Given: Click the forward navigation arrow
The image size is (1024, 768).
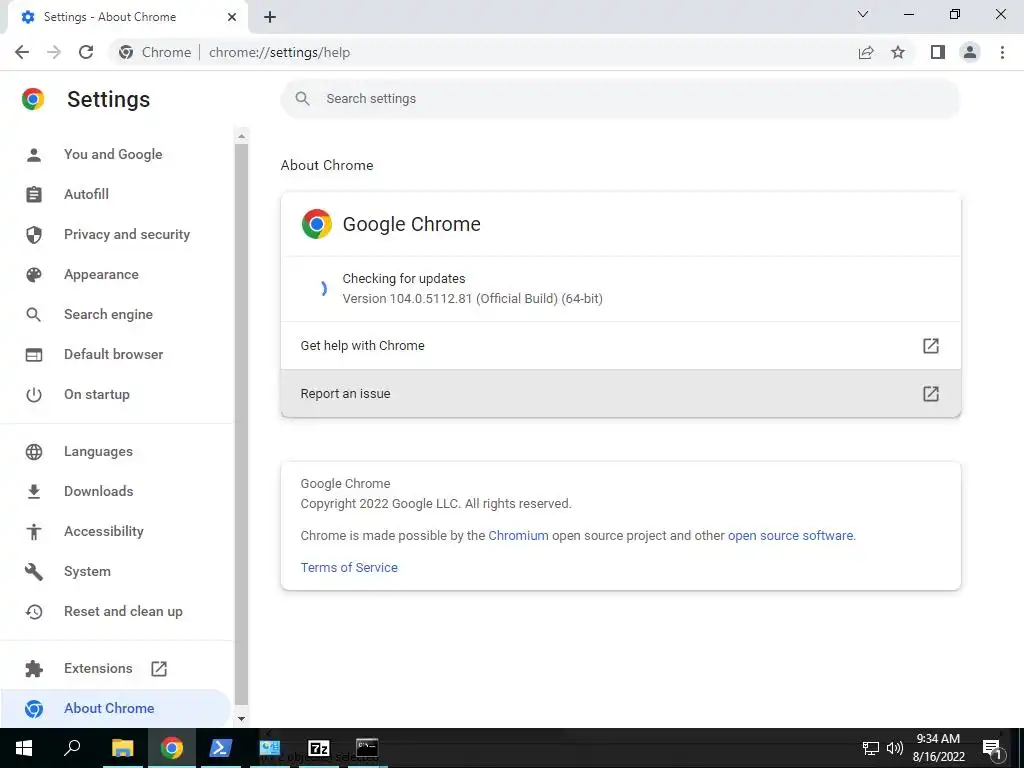Looking at the screenshot, I should tap(54, 52).
